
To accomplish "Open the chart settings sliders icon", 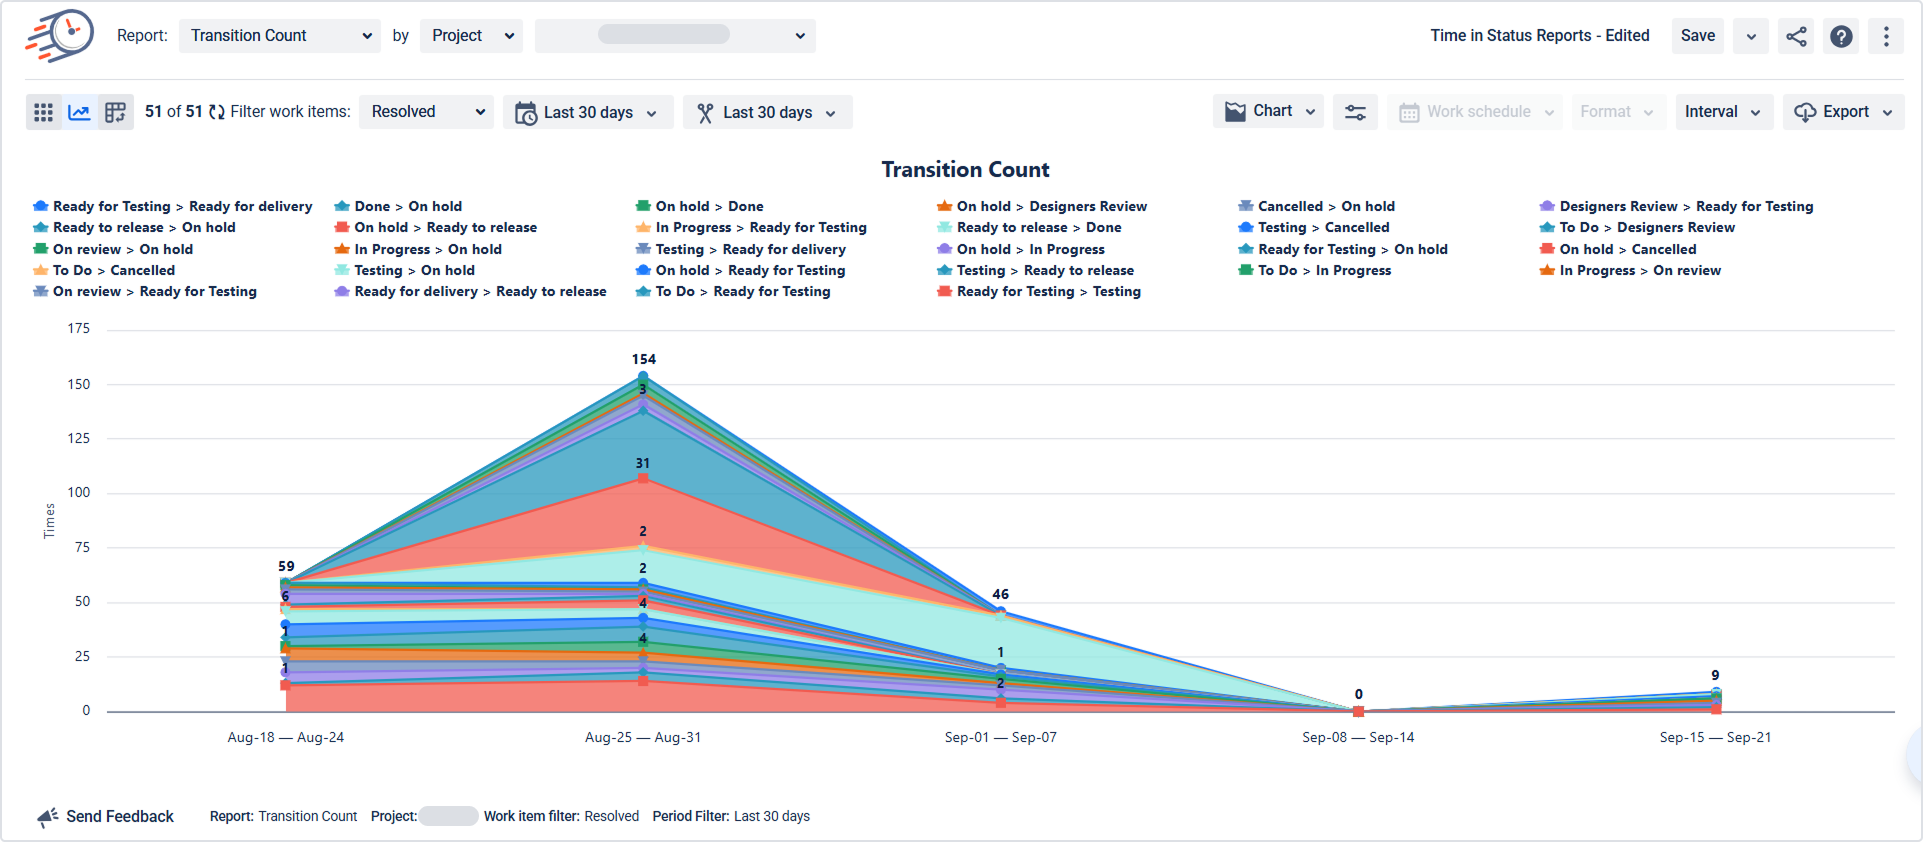I will [1355, 112].
